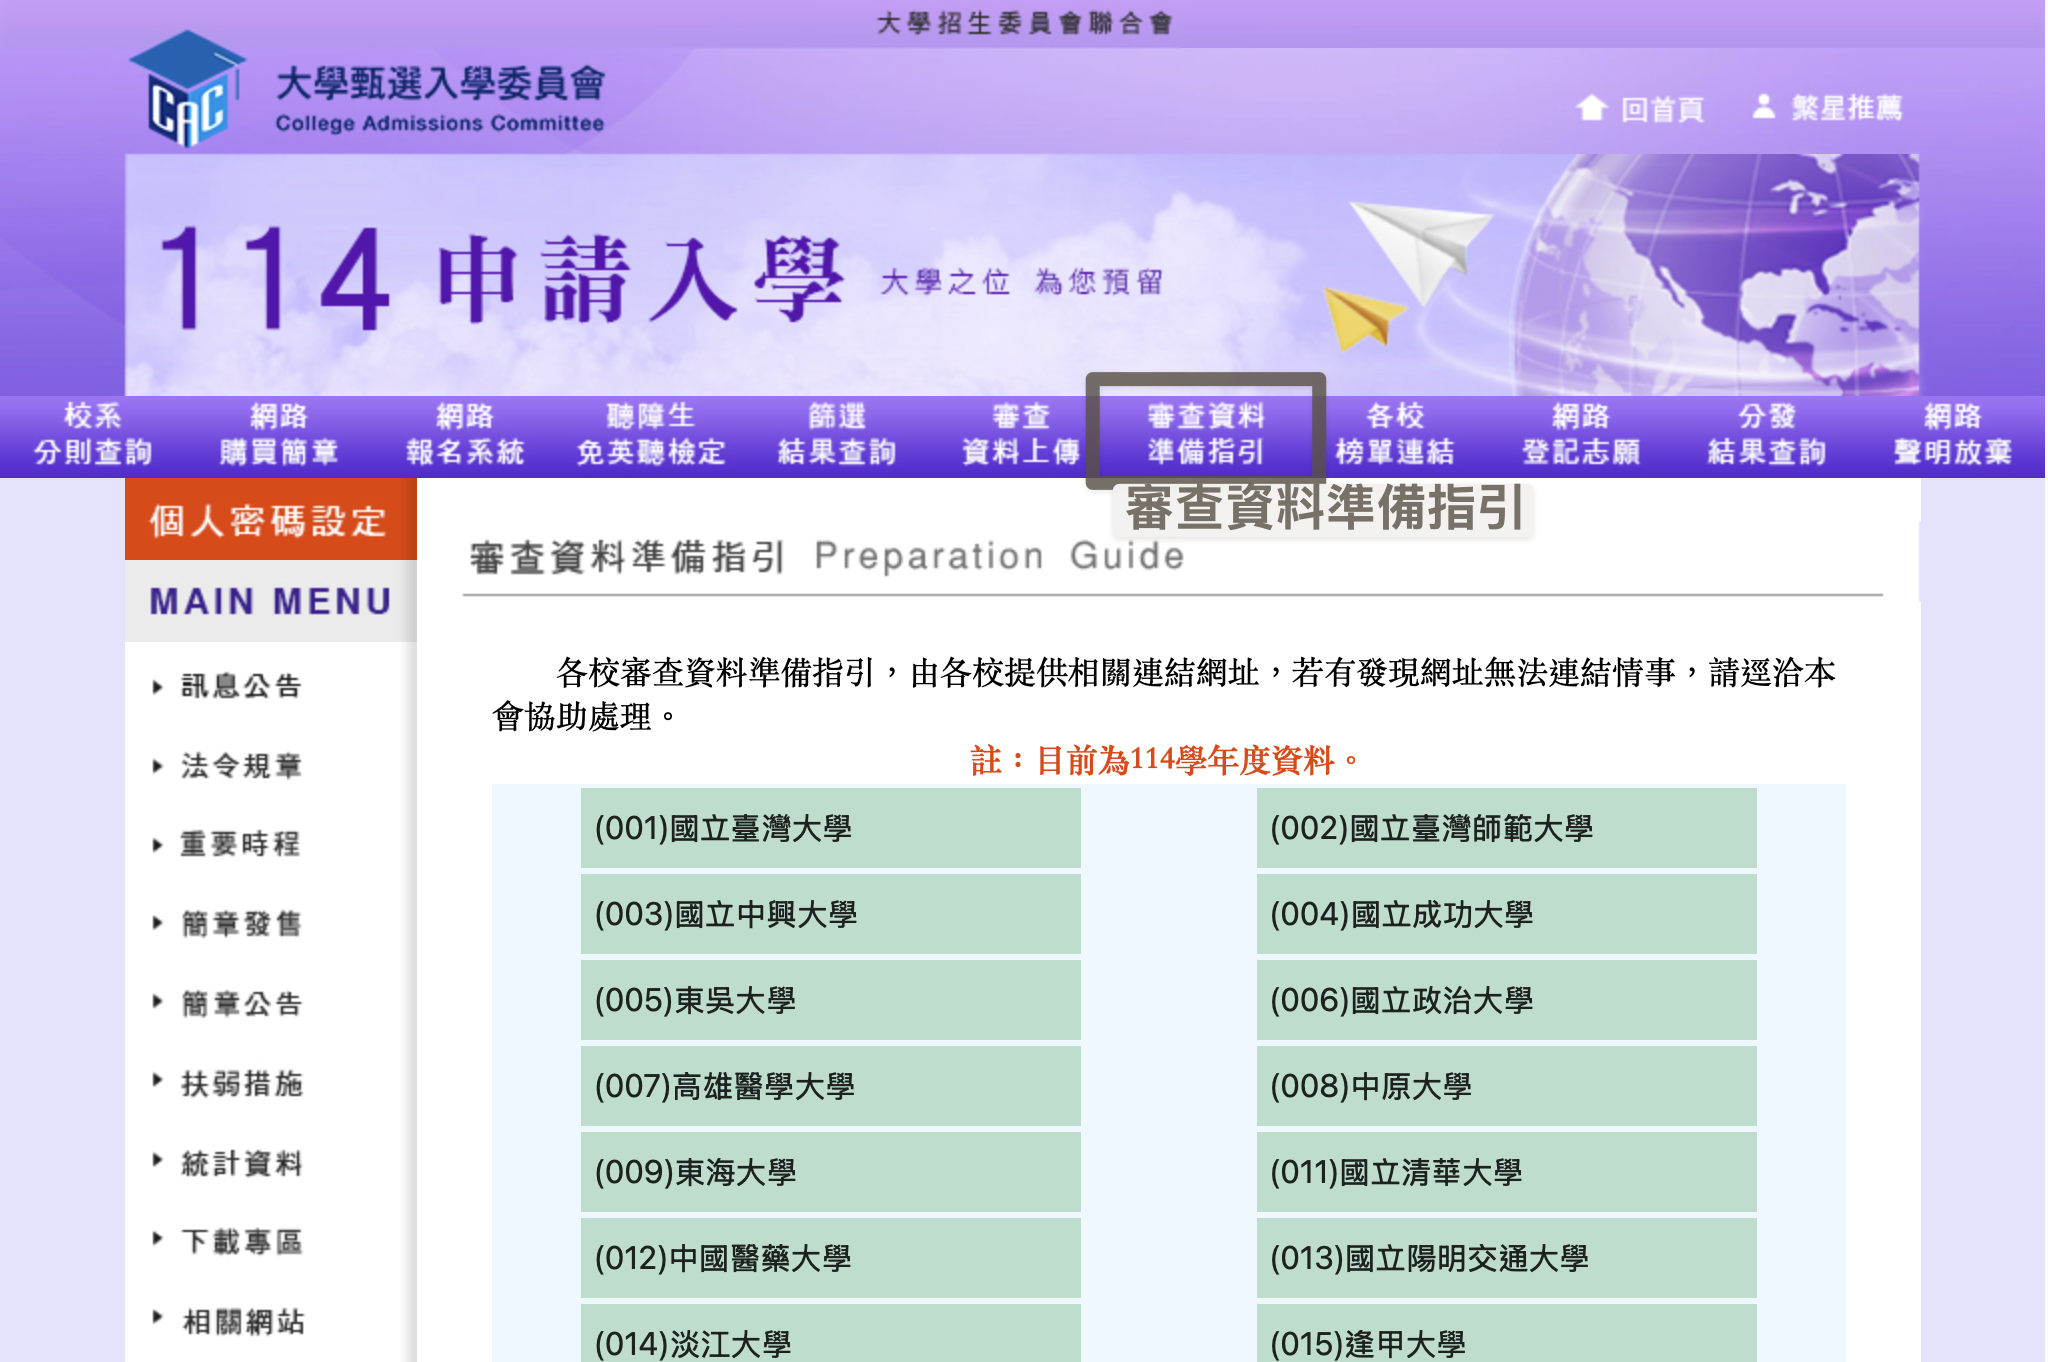Expand the 簡章發售 sidebar item
The image size is (2048, 1362).
coord(240,924)
